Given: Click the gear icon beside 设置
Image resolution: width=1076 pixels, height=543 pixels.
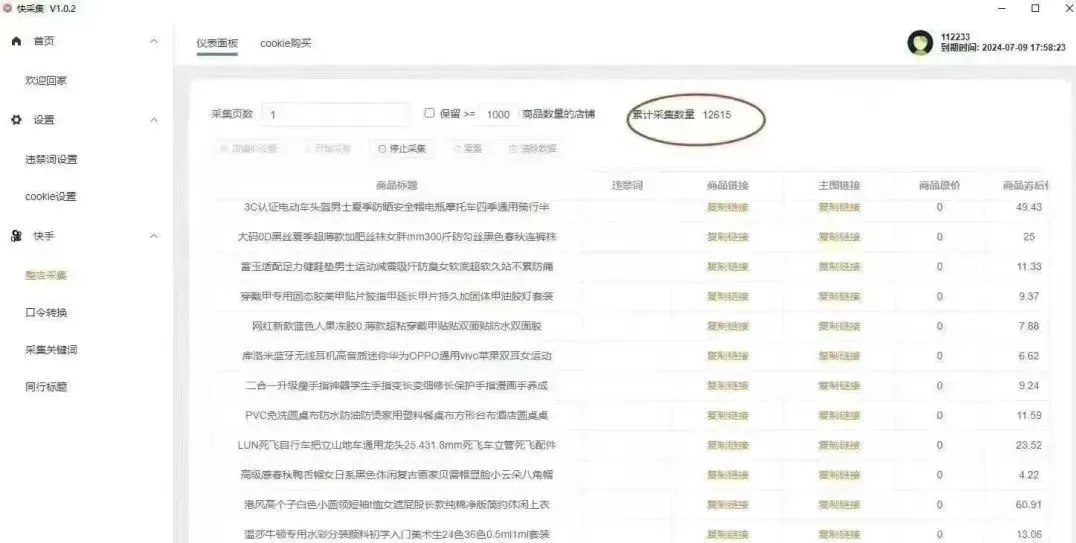Looking at the screenshot, I should coord(16,120).
